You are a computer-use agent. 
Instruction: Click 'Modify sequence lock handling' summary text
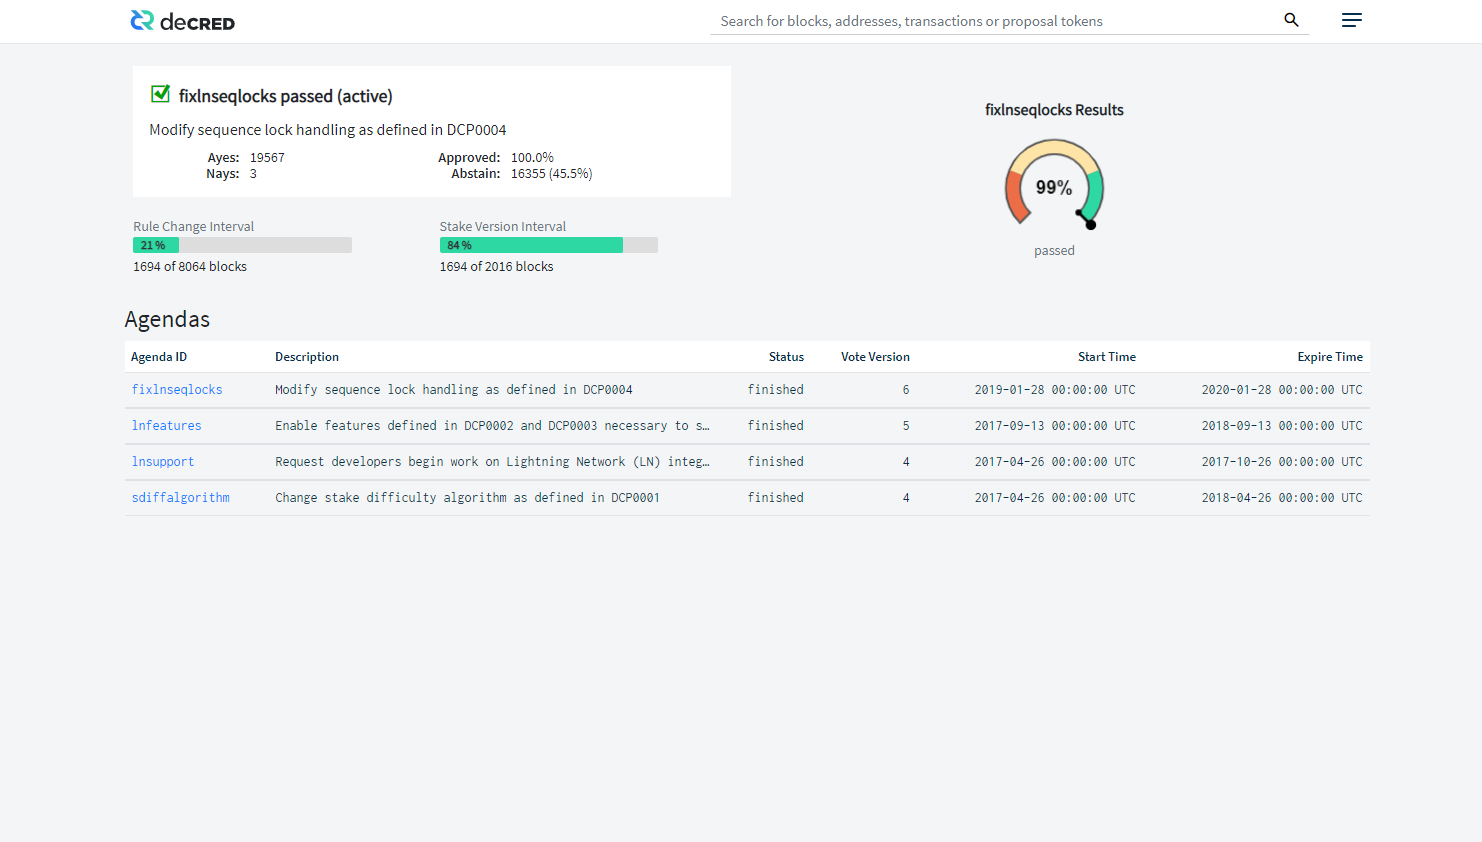pos(328,130)
